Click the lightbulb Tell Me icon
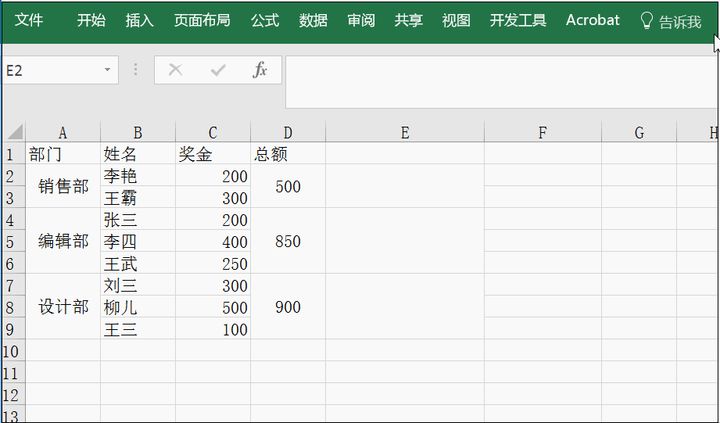Screen dimensions: 720x423 [x=646, y=21]
